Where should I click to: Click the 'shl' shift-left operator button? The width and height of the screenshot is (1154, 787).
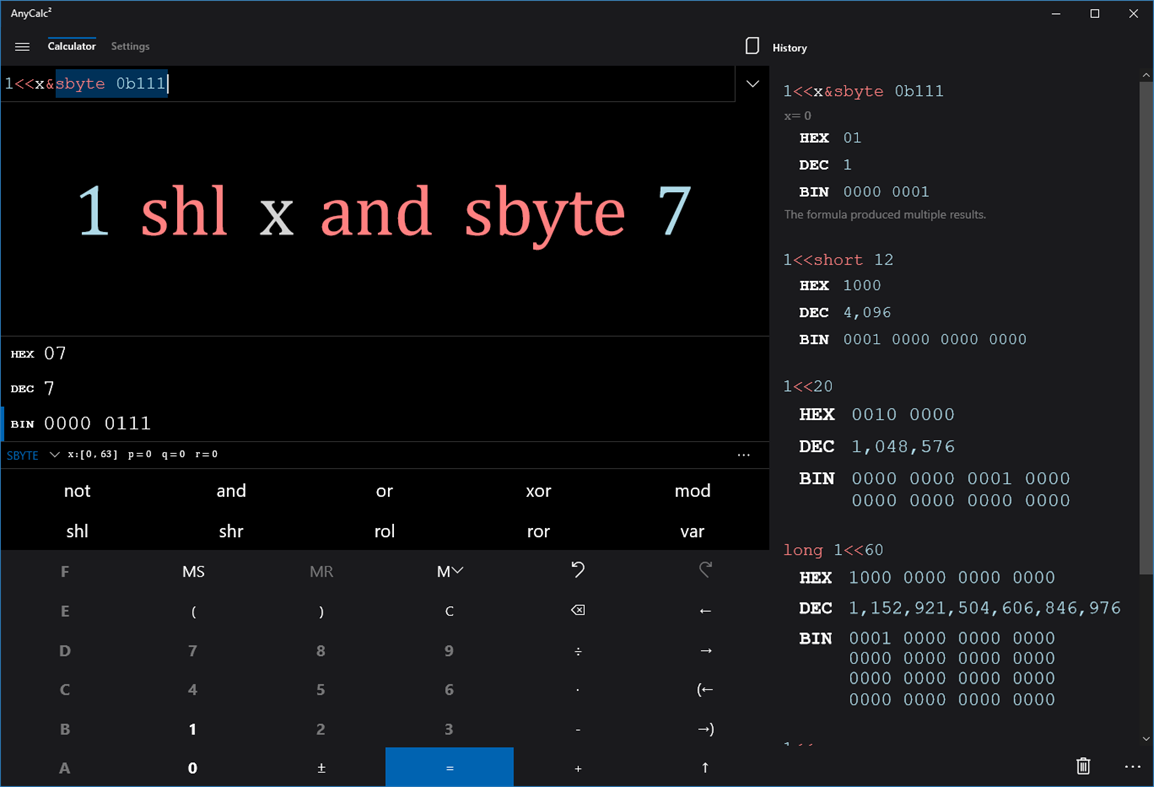(x=77, y=531)
